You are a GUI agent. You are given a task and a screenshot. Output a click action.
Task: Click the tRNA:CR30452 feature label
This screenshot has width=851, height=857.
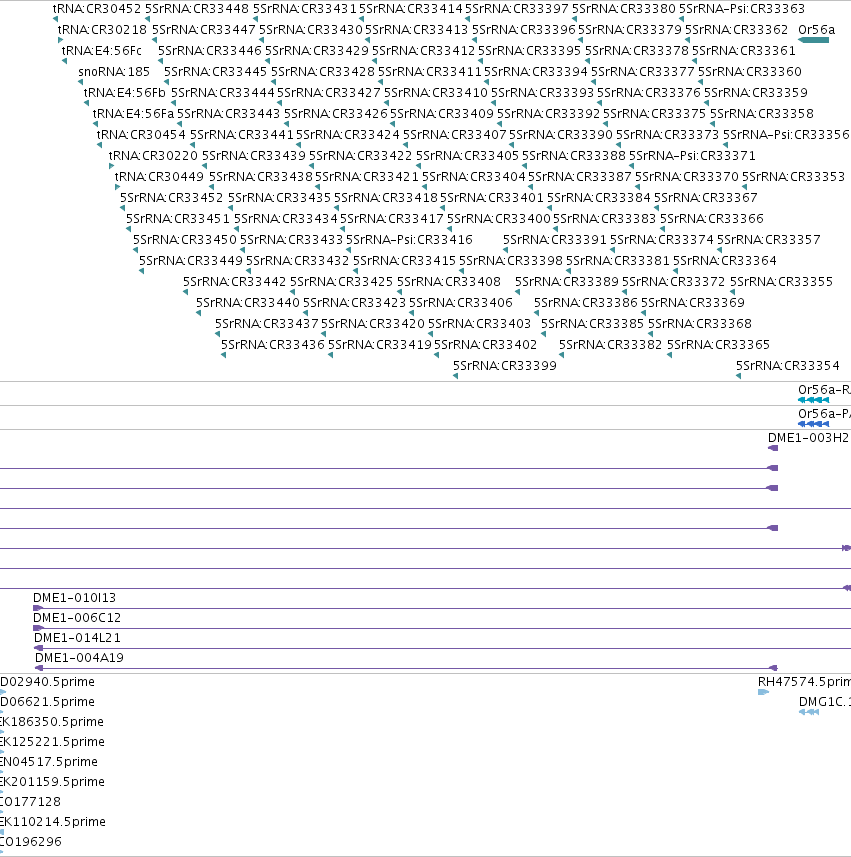click(97, 9)
